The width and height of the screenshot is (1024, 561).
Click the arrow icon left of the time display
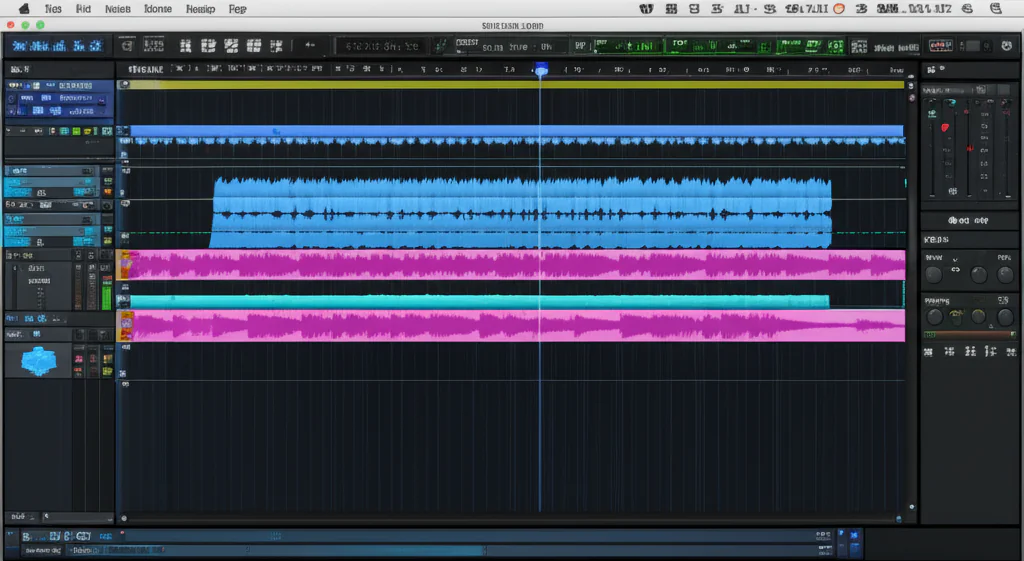[310, 45]
